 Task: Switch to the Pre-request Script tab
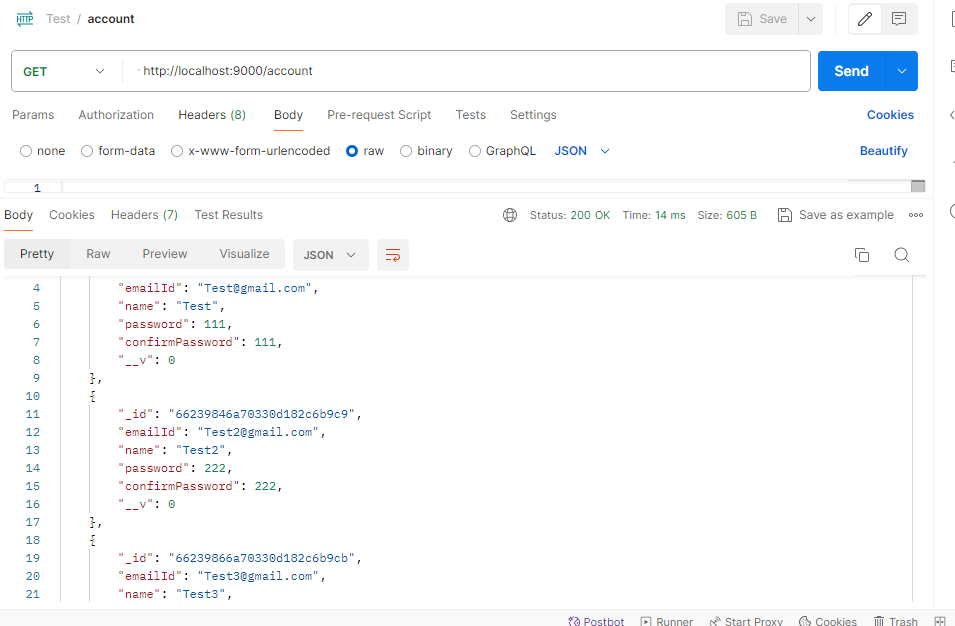[379, 115]
